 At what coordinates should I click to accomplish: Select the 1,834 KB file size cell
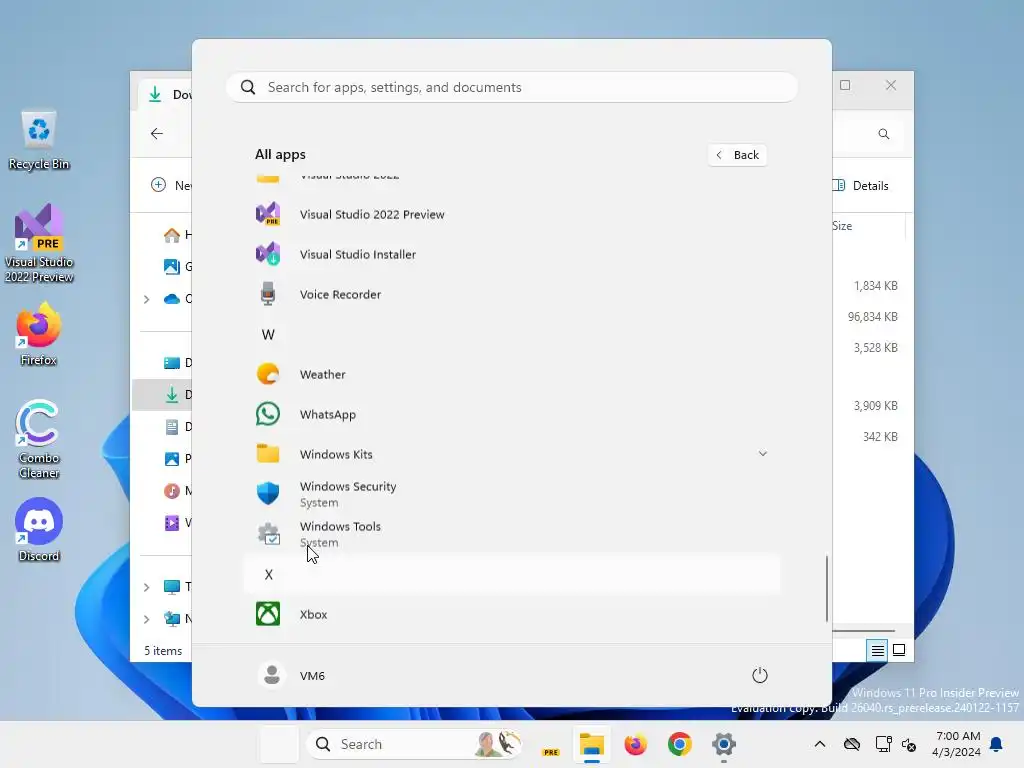point(875,285)
